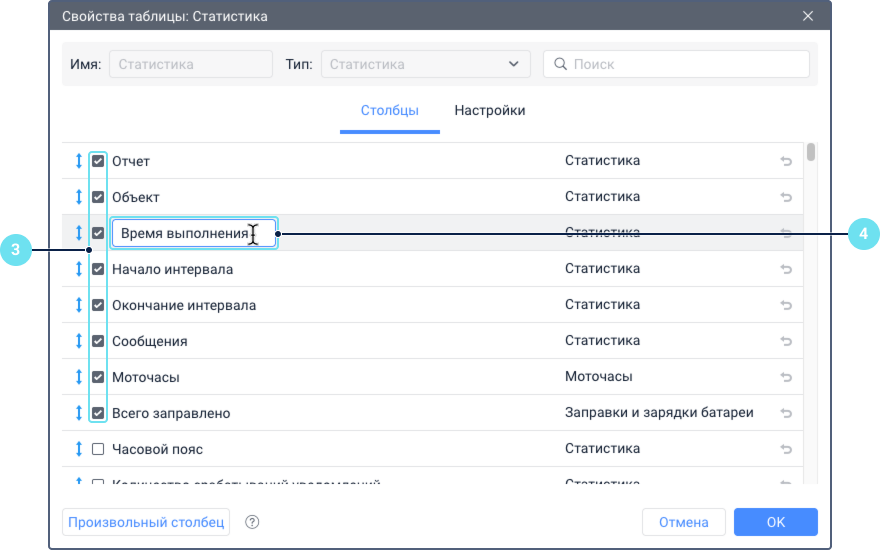
Task: Click the drag handle for Часовой пояс
Action: click(78, 449)
